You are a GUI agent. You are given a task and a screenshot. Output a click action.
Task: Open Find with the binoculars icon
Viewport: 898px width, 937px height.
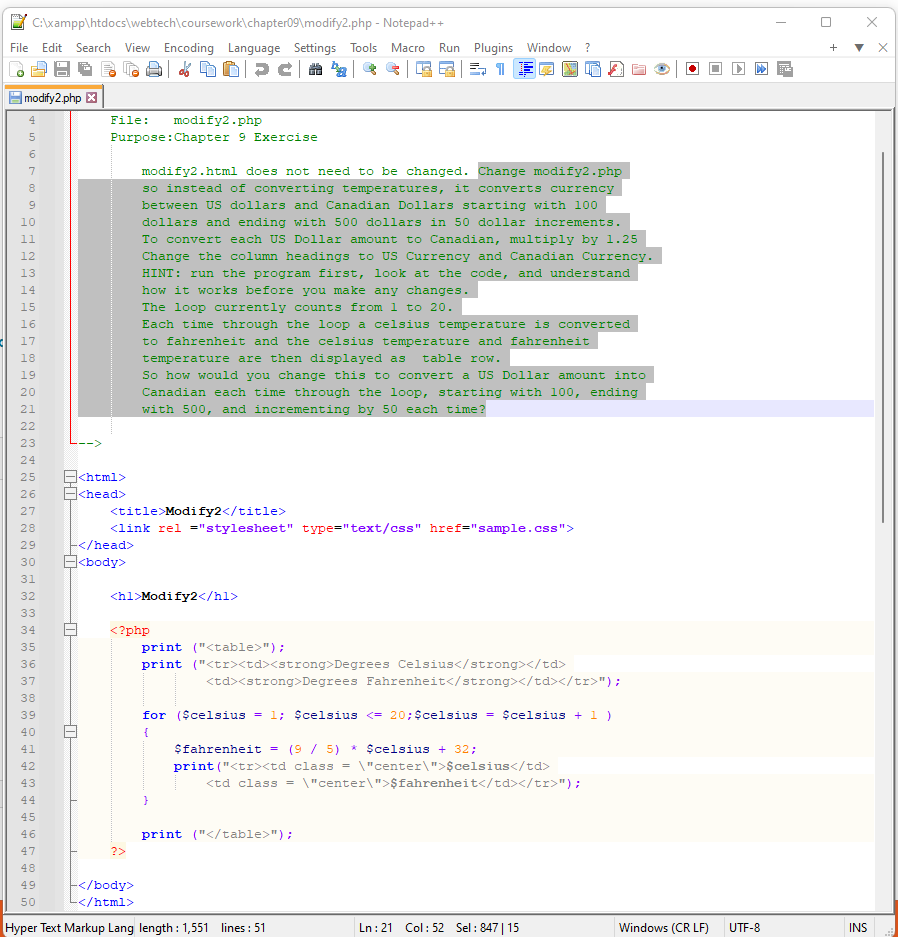[315, 69]
